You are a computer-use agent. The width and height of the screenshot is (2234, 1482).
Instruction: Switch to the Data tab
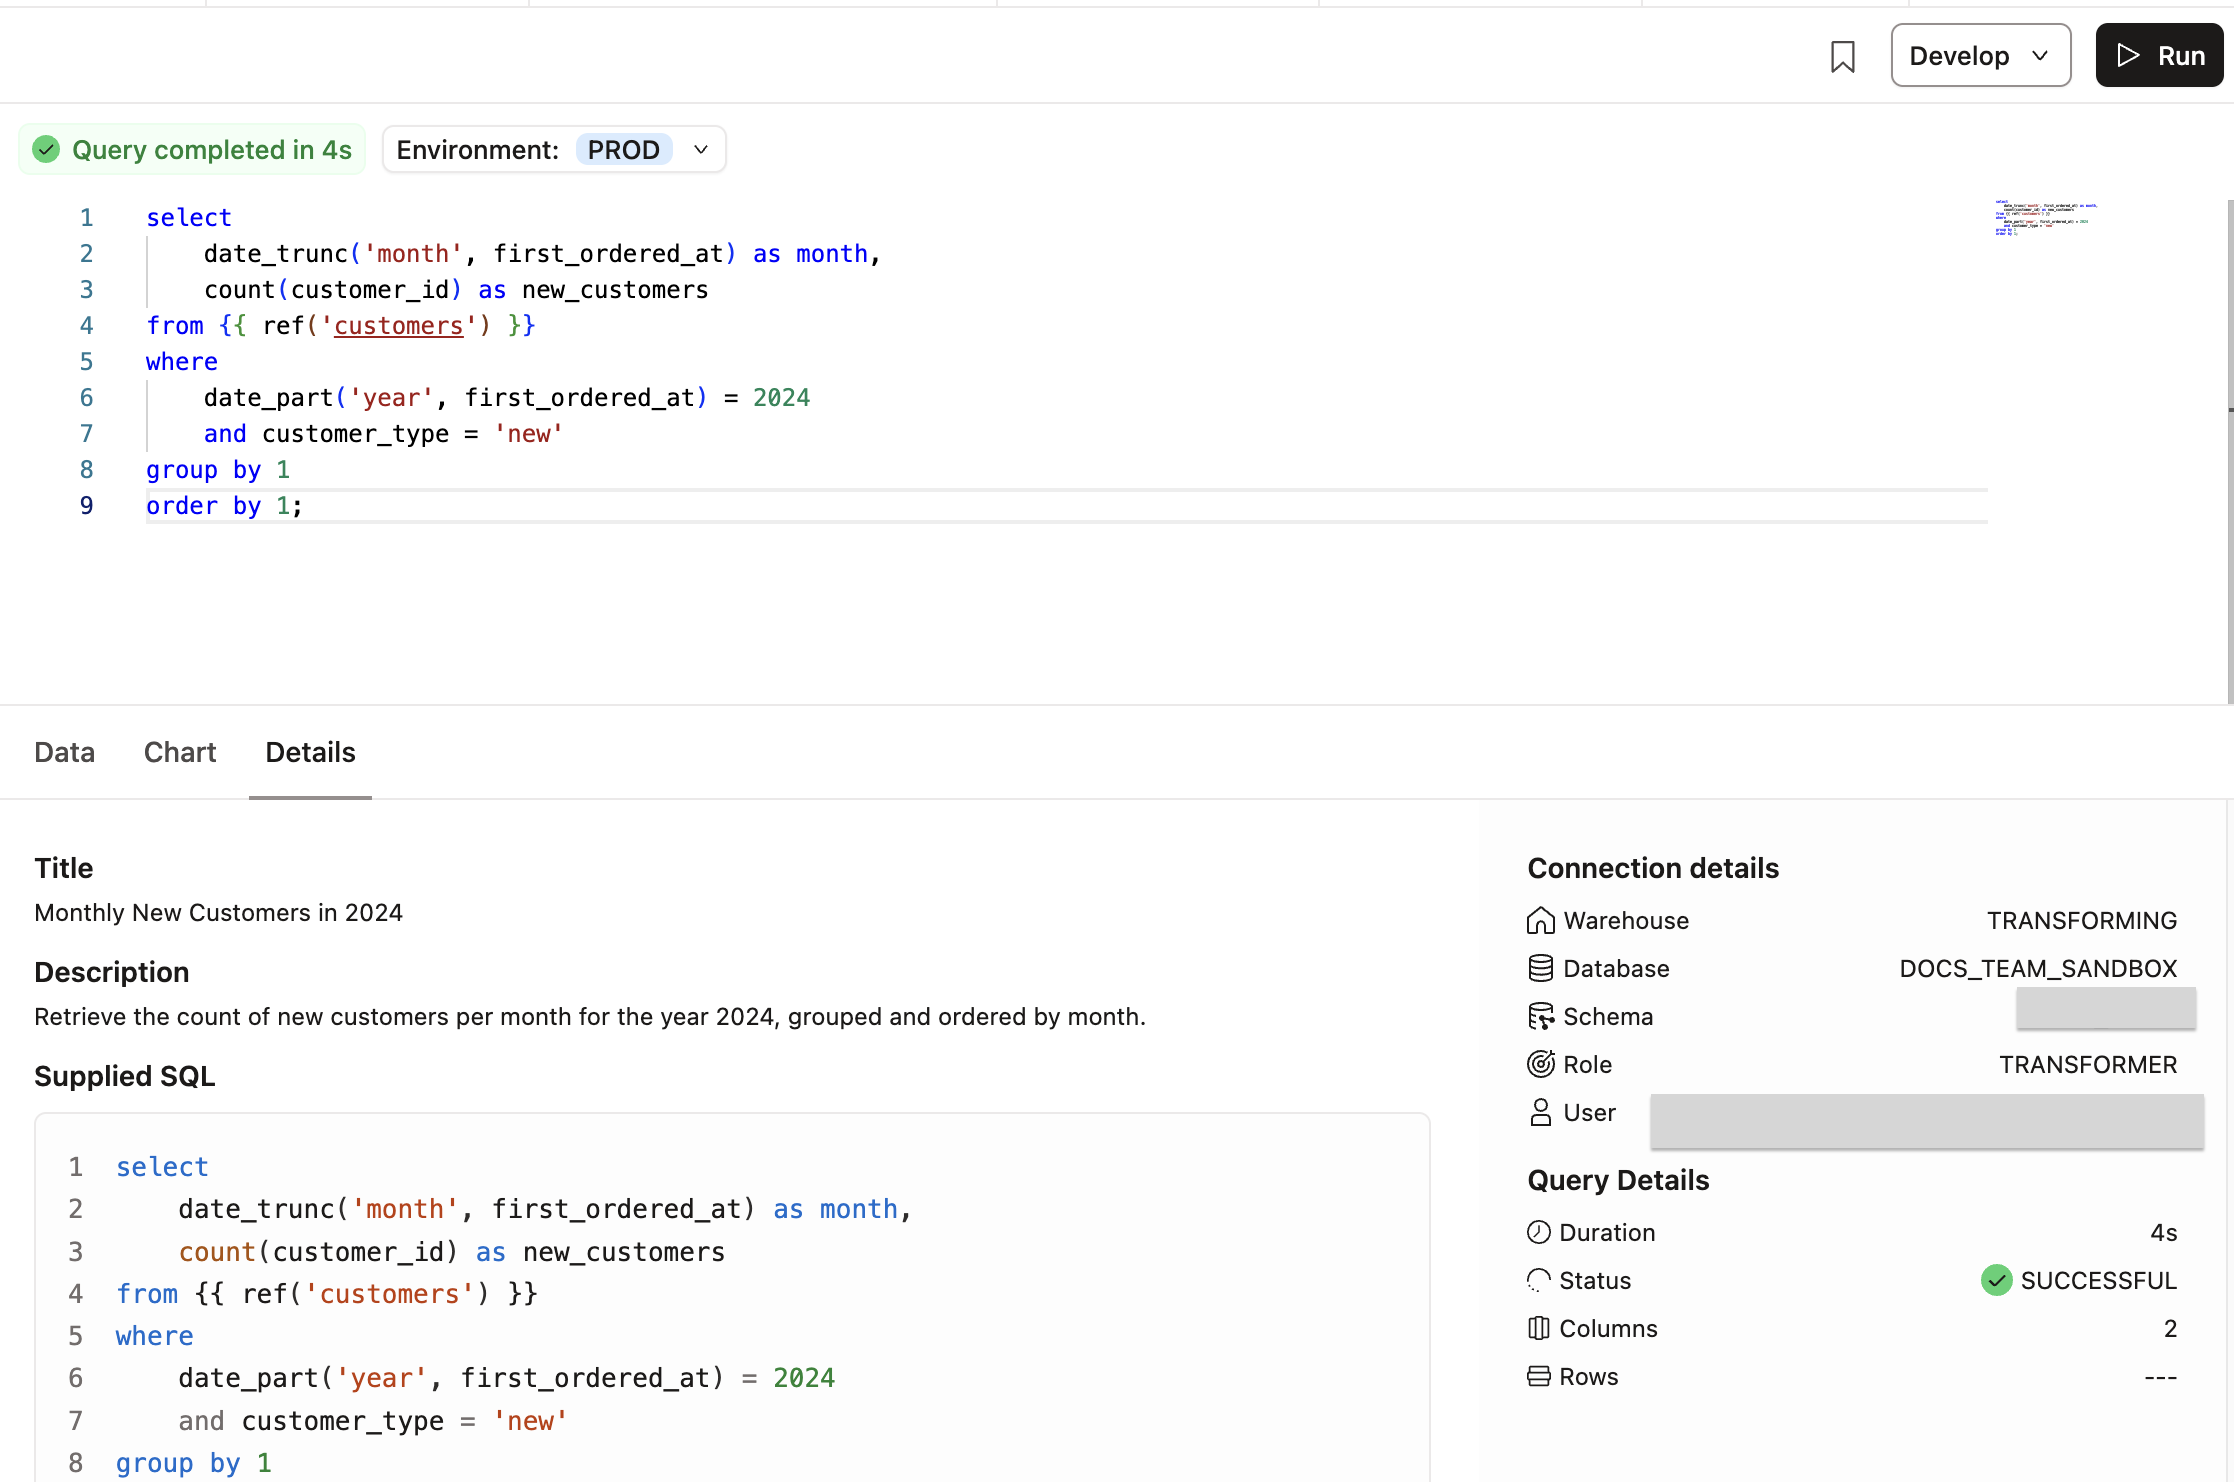click(x=64, y=752)
